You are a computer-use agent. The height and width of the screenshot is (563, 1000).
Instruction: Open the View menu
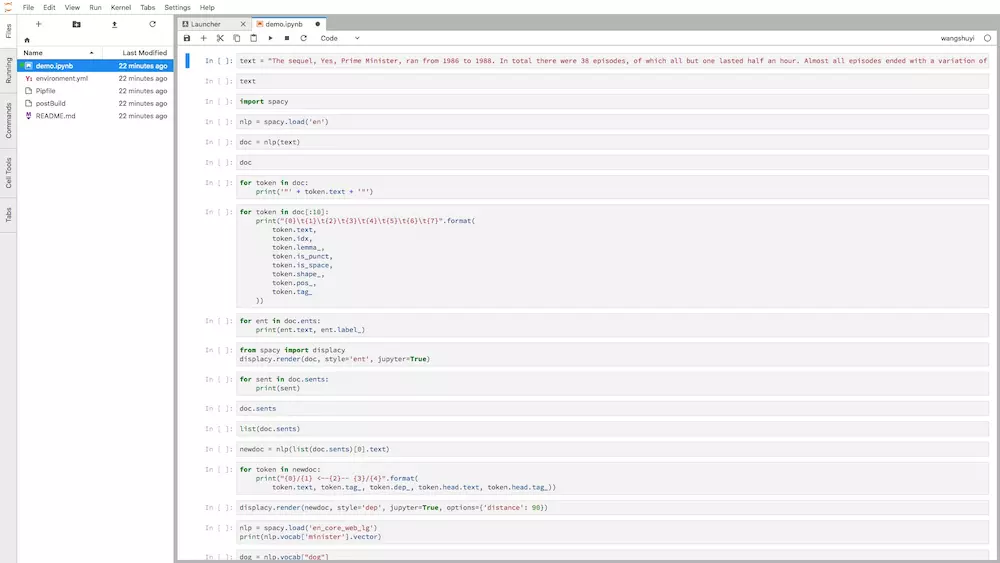(72, 8)
